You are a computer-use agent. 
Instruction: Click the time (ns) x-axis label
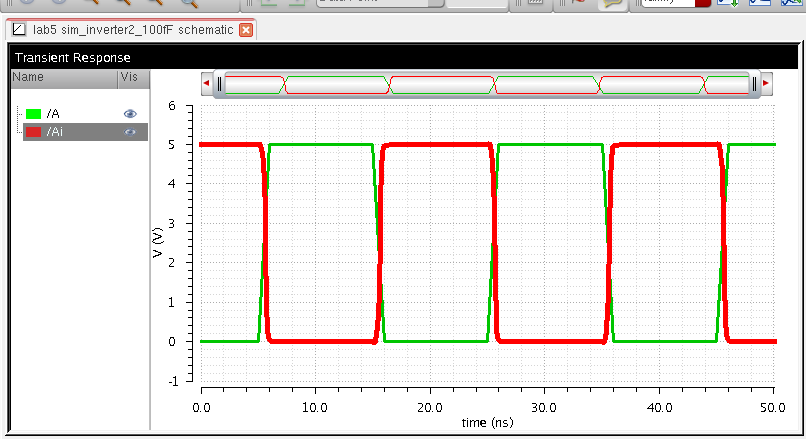(x=487, y=423)
